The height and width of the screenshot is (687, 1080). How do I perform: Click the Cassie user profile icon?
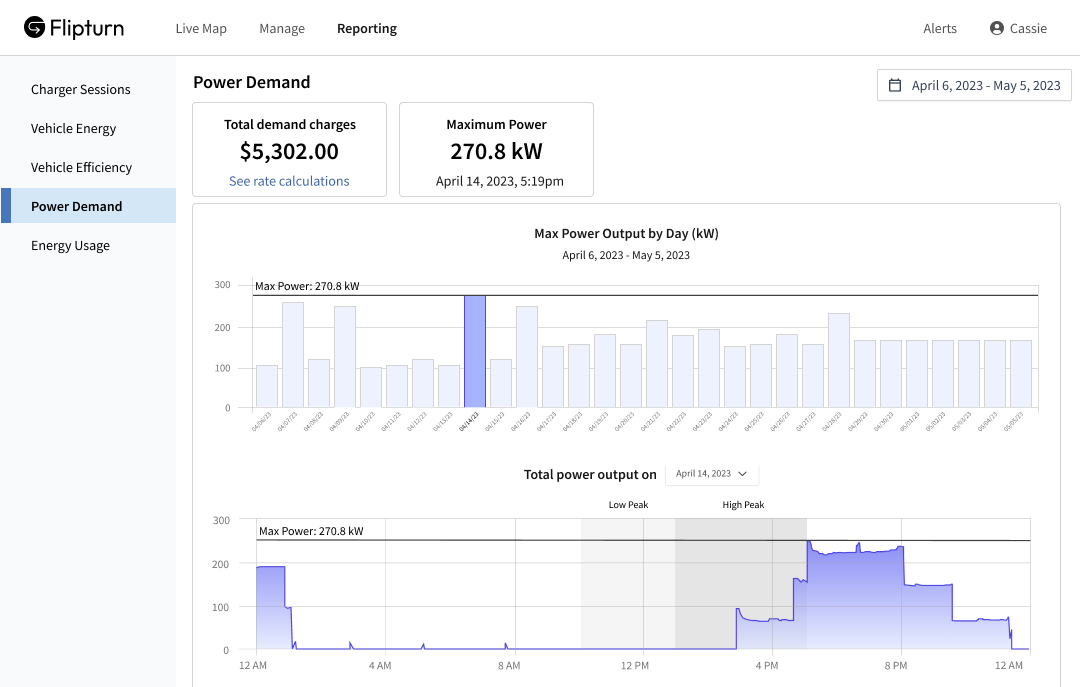point(996,28)
